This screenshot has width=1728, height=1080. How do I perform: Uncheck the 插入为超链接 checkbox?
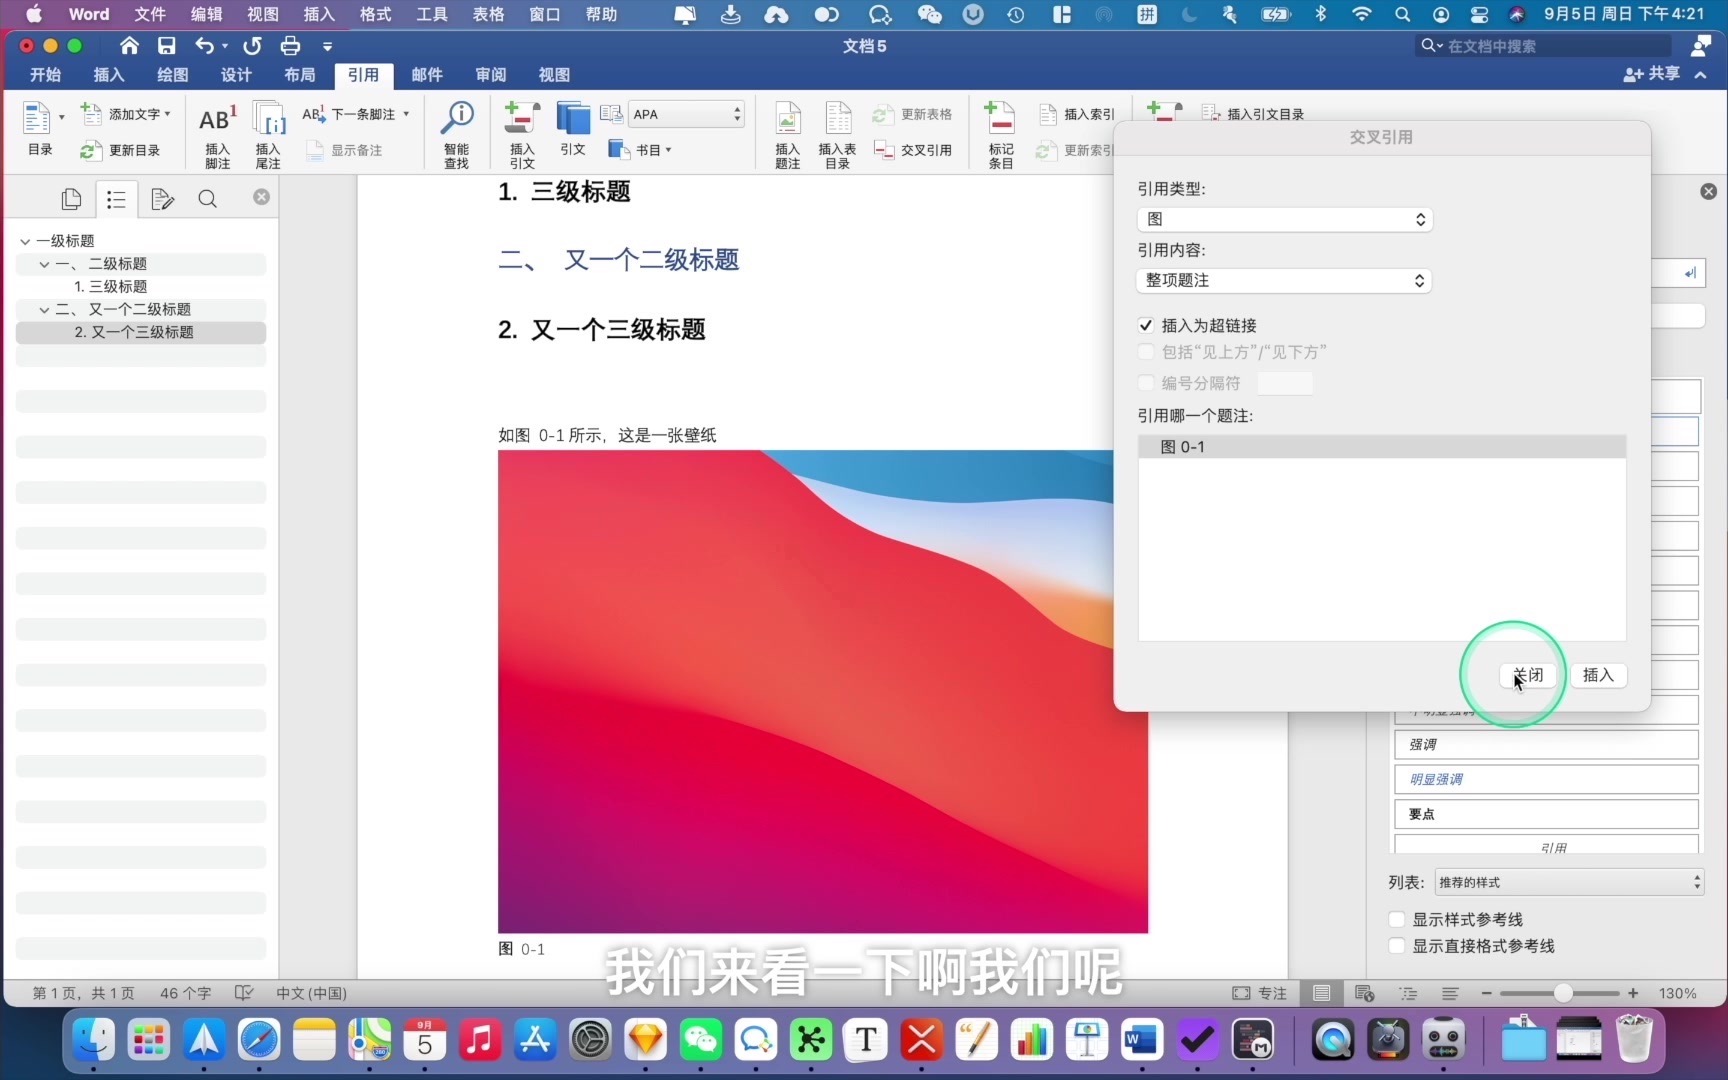1146,325
